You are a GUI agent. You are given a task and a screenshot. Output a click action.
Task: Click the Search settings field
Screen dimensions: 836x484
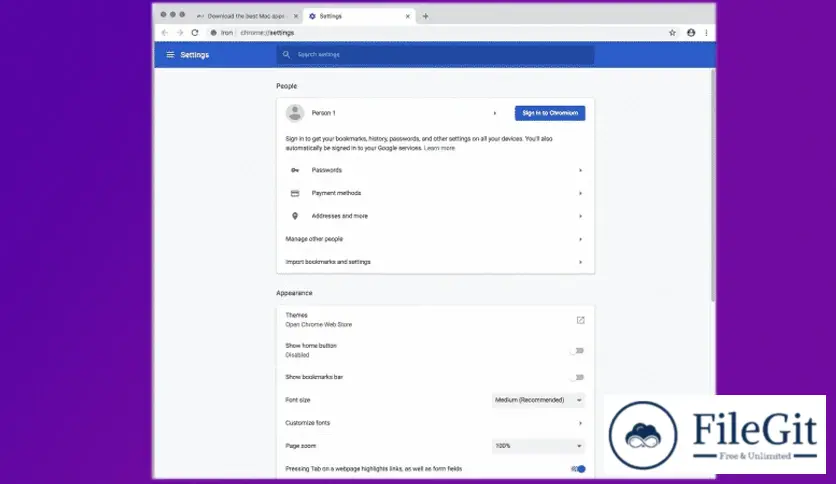point(435,54)
